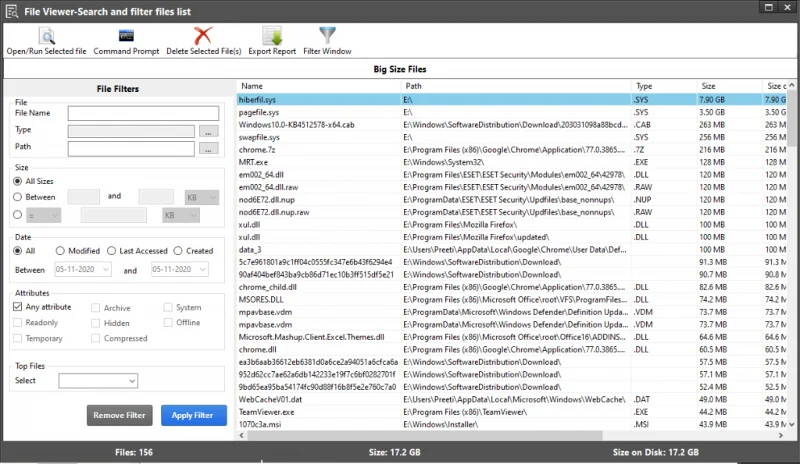Screen dimensions: 800x464
Task: Select the swapfile.sys file row
Action: pyautogui.click(x=512, y=137)
